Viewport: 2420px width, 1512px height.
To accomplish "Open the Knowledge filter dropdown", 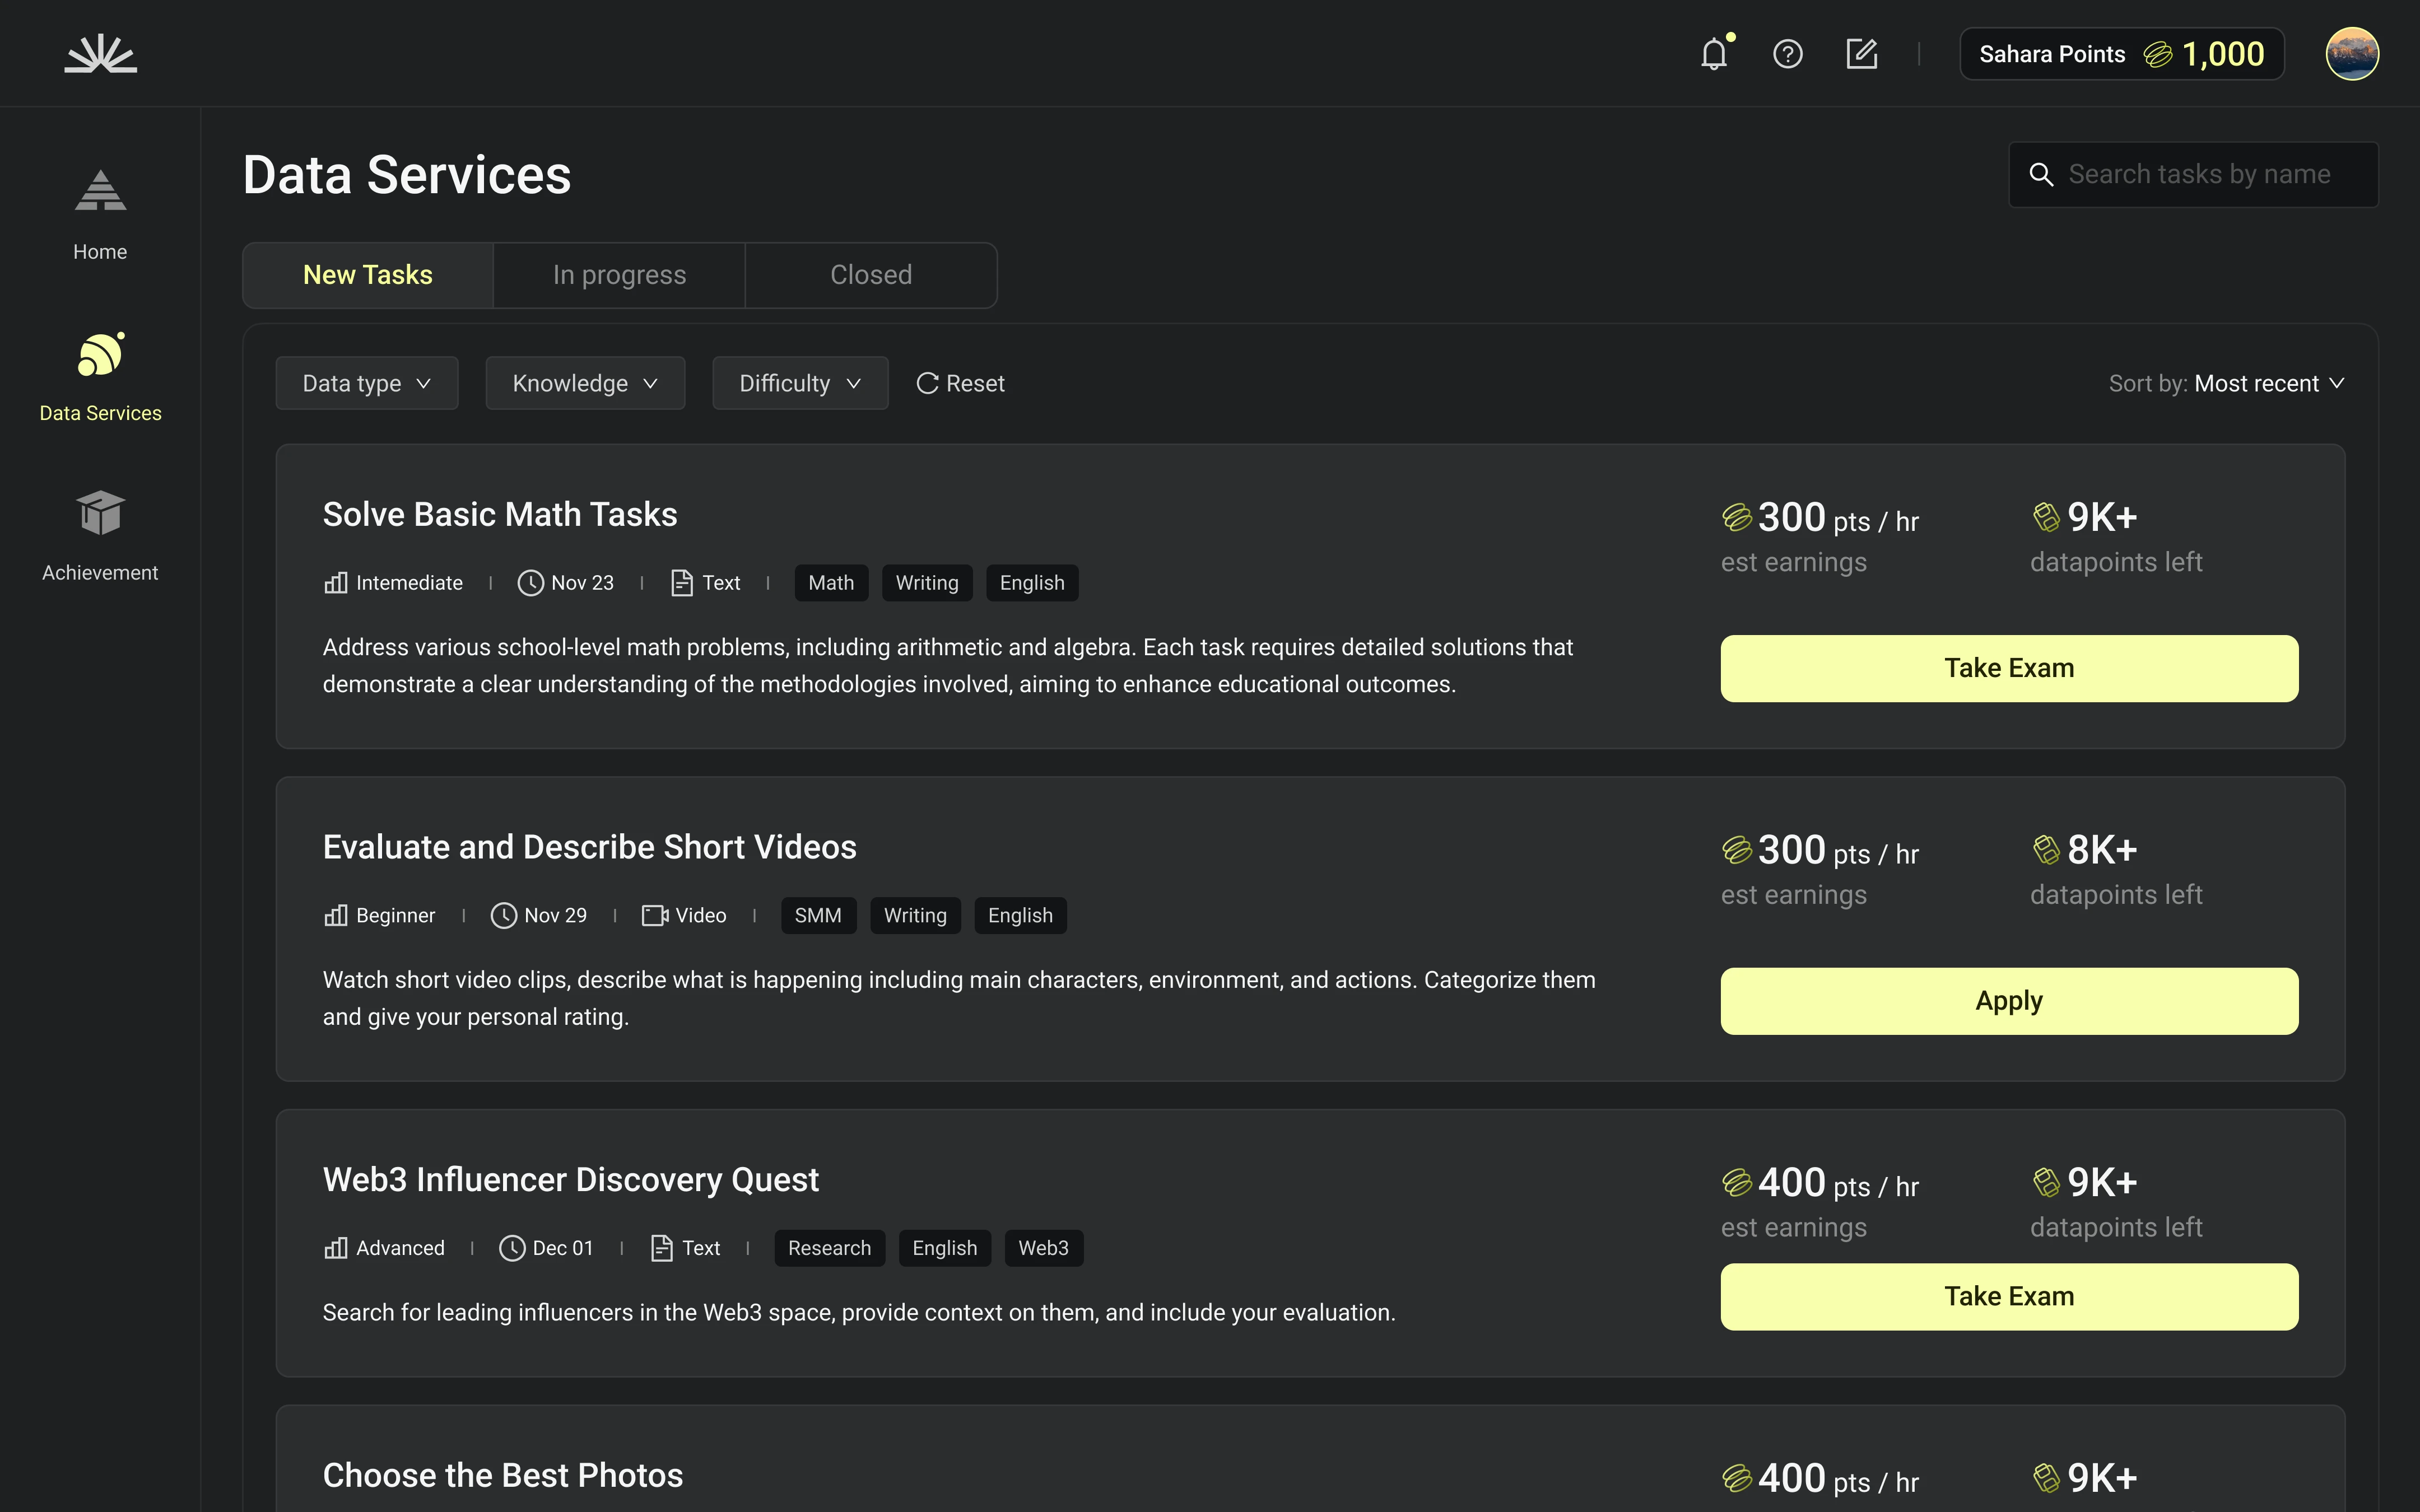I will pyautogui.click(x=585, y=384).
